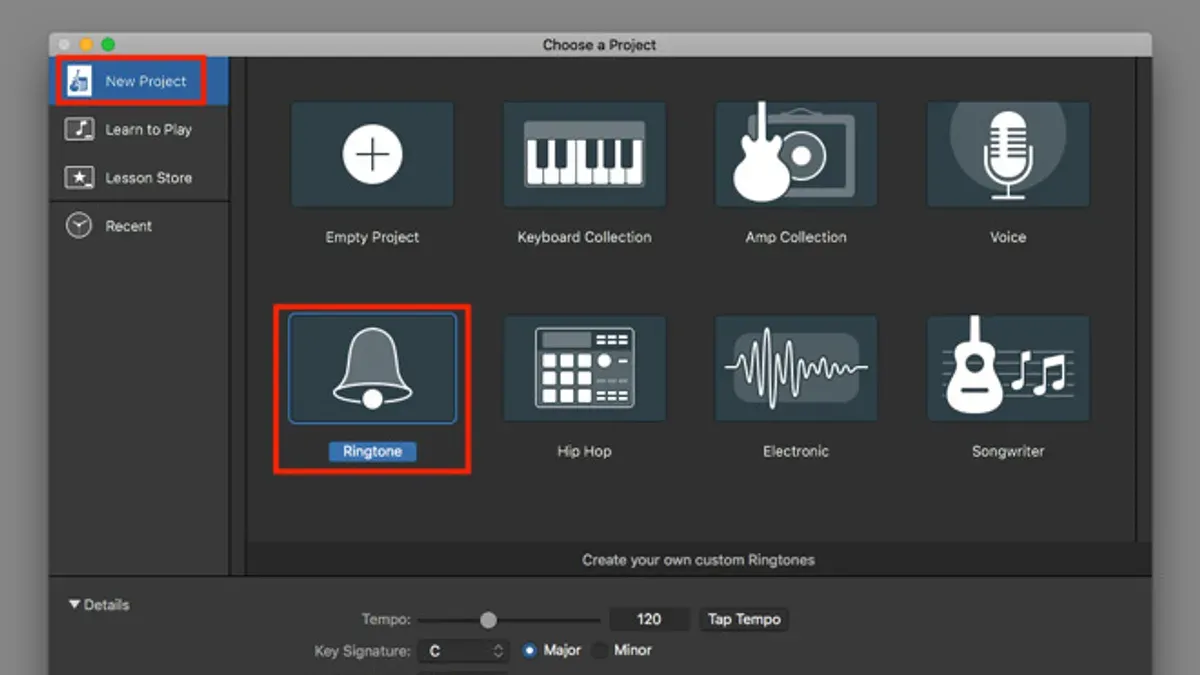Click the yellow minimize window button
The image size is (1200, 675).
coord(86,45)
